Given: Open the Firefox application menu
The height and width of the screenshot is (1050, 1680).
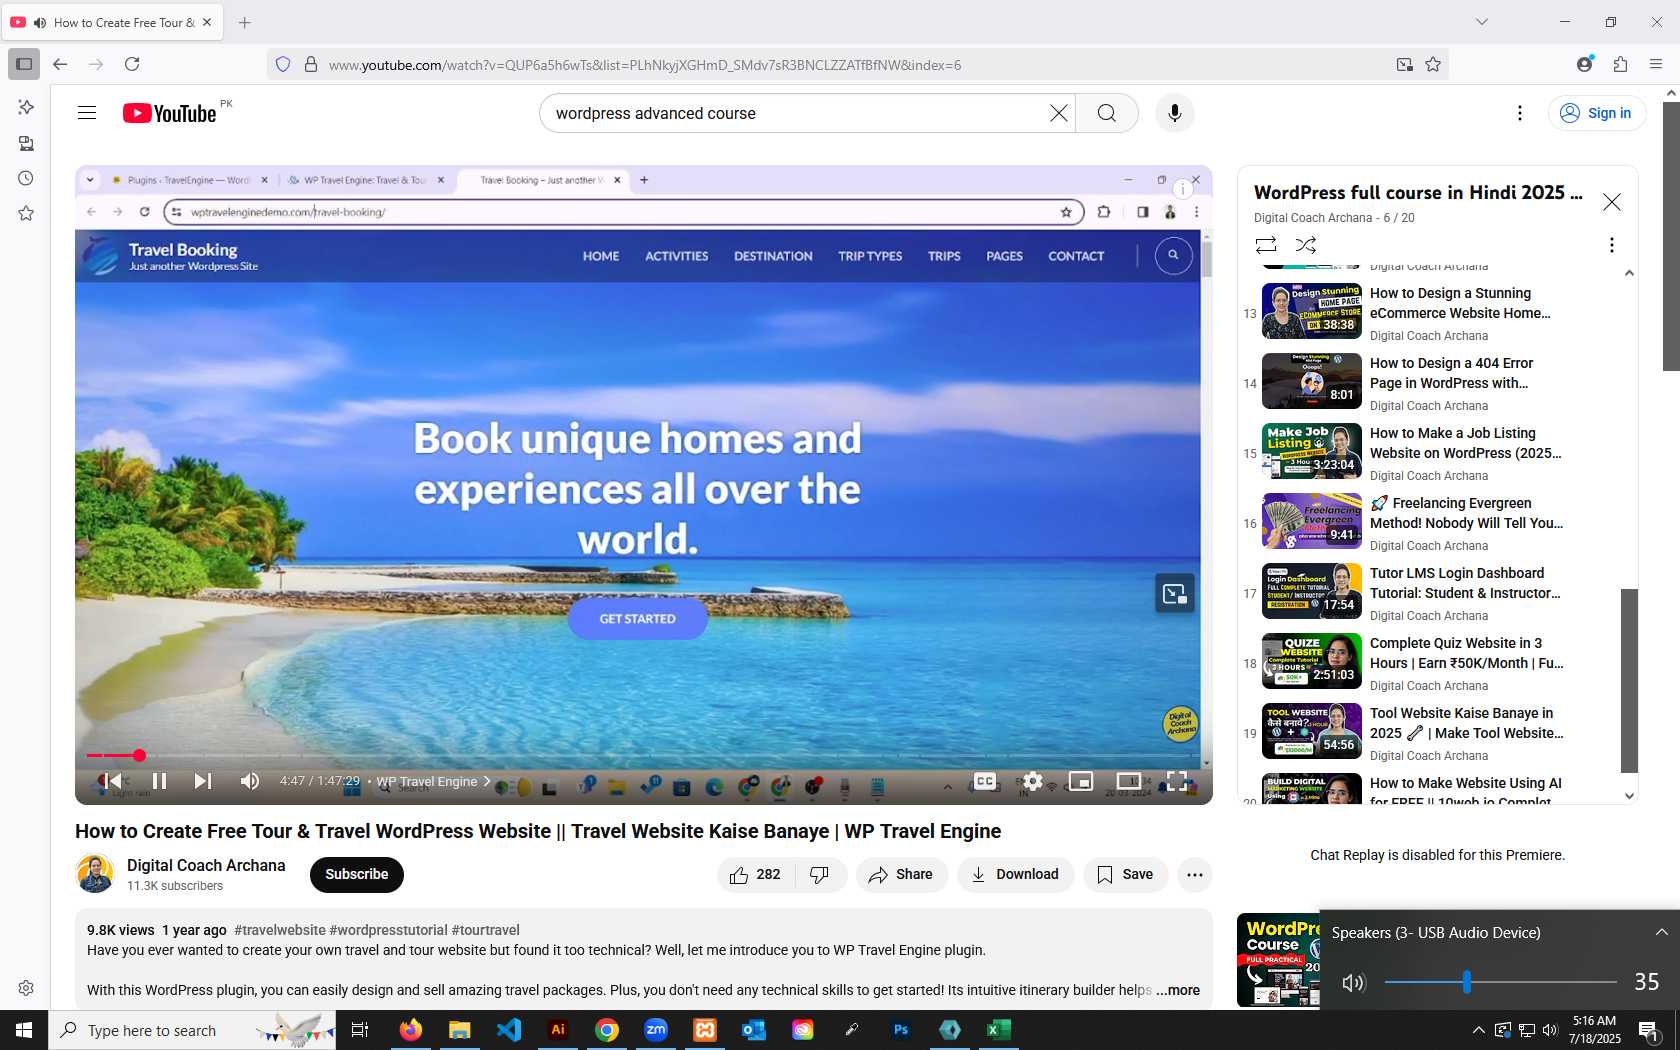Looking at the screenshot, I should pyautogui.click(x=1656, y=64).
